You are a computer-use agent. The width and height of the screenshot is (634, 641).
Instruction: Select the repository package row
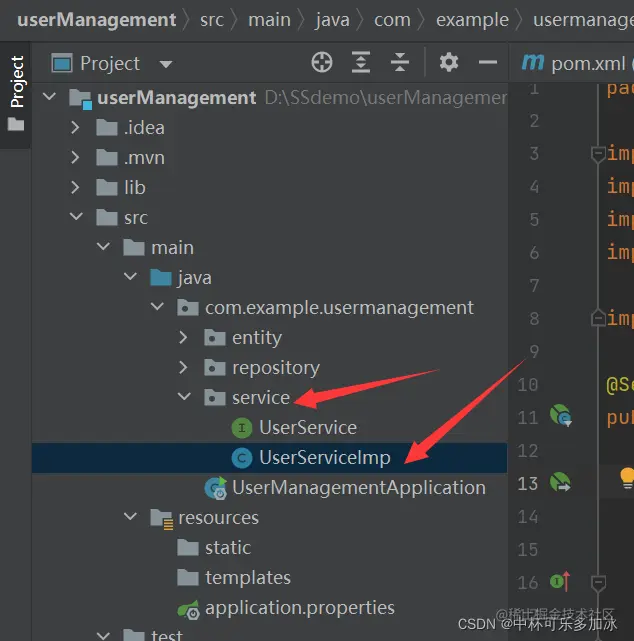(x=270, y=368)
